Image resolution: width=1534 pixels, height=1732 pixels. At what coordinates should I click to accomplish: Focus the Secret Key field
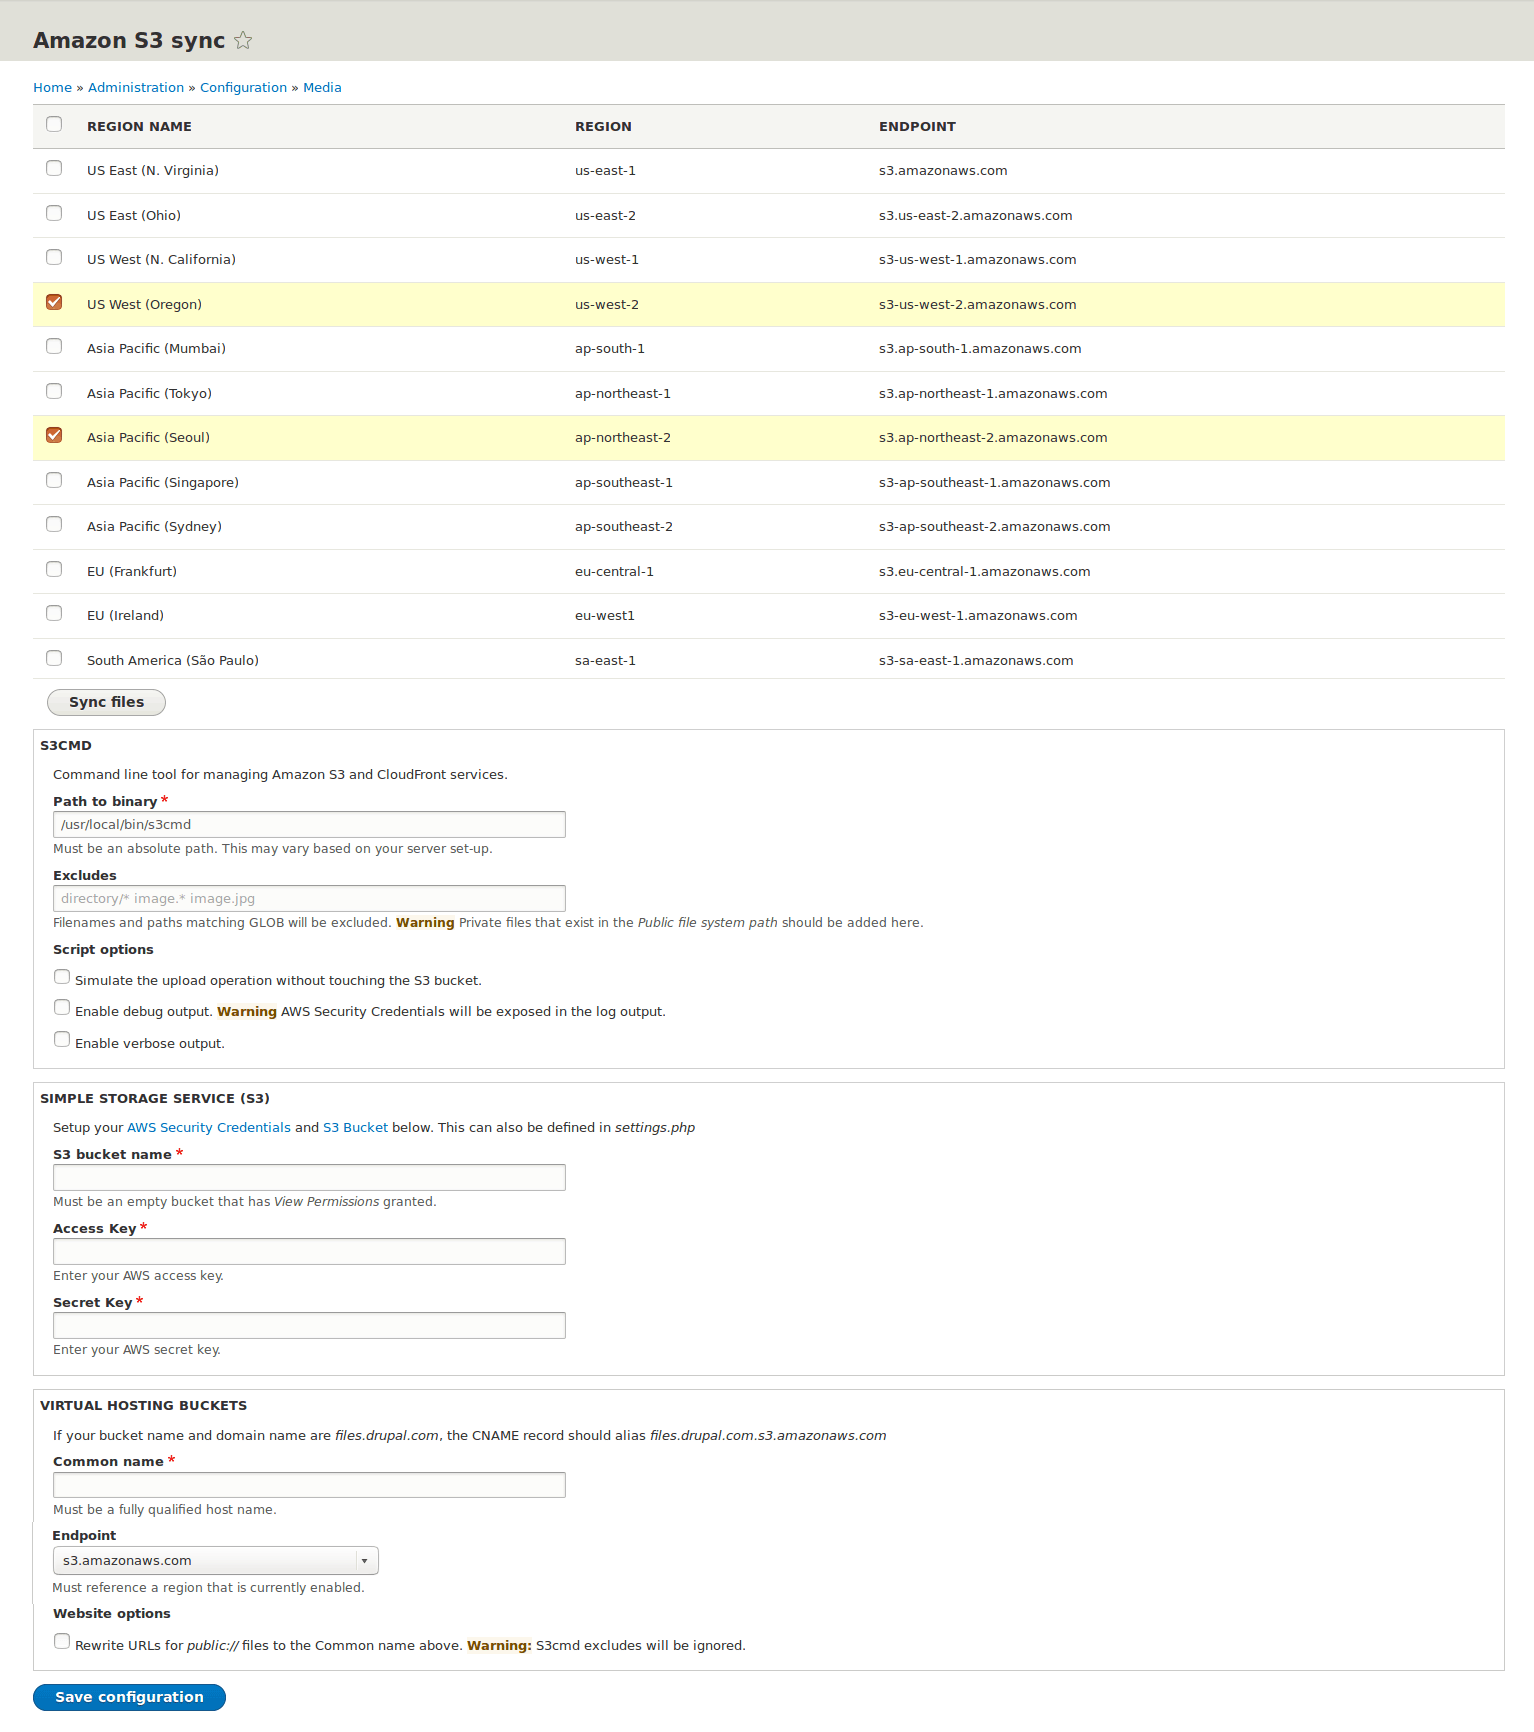[309, 1326]
